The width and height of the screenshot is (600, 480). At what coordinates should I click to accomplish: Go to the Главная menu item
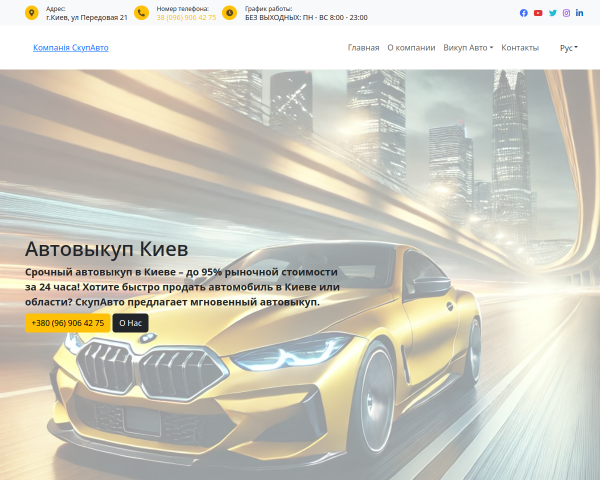(363, 48)
